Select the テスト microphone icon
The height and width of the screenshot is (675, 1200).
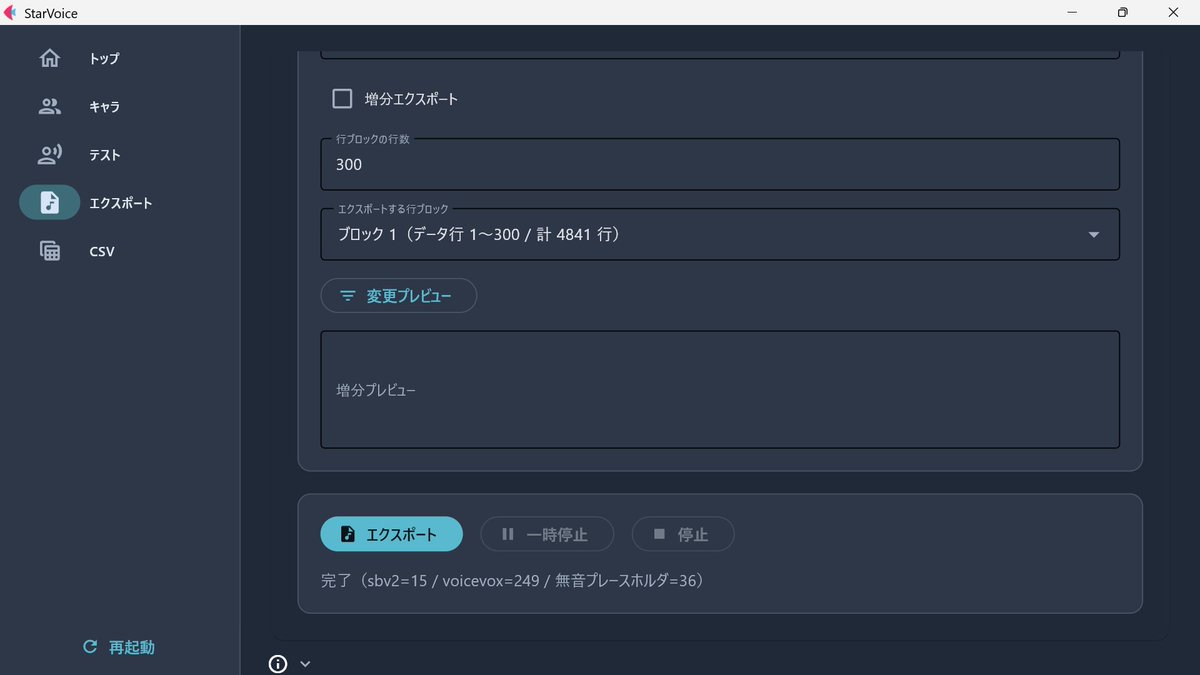click(49, 154)
